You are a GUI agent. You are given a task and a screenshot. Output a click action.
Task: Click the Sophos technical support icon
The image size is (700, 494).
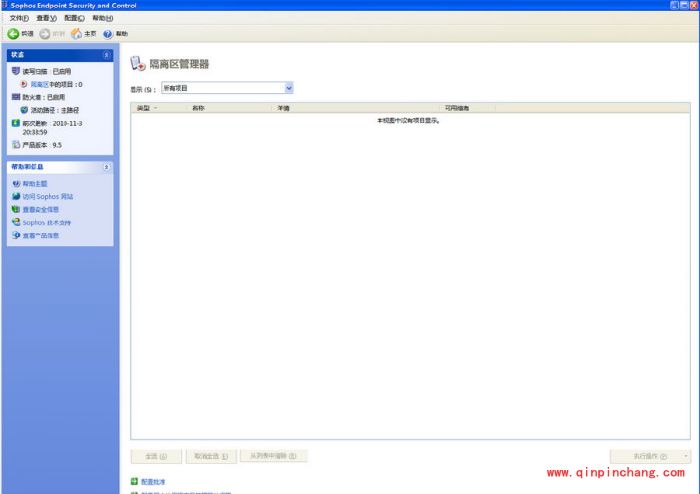16,222
